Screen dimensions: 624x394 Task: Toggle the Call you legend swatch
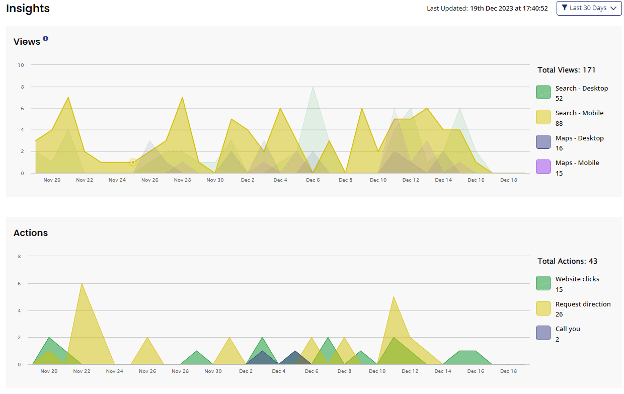click(x=543, y=333)
